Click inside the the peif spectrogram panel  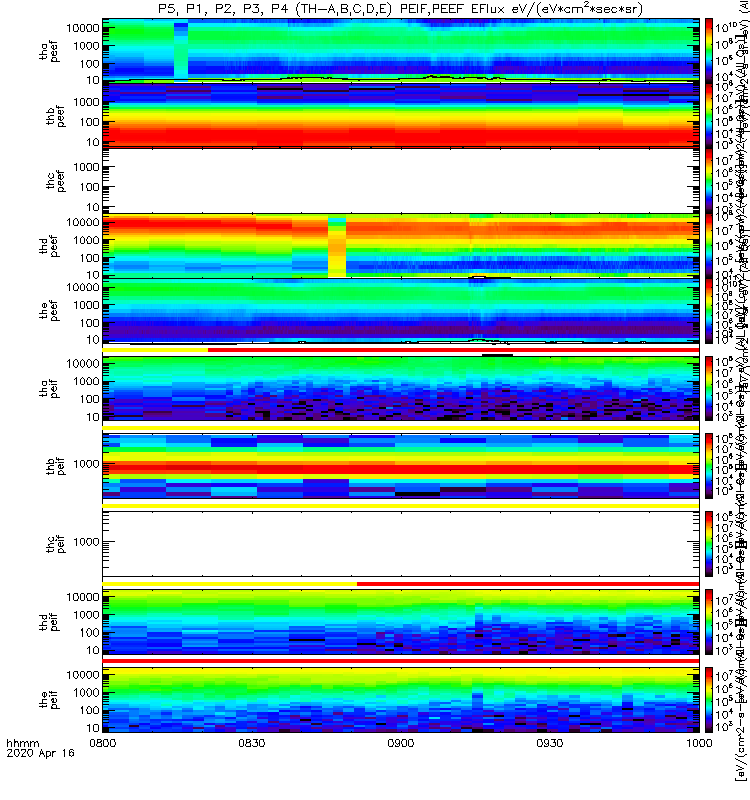pos(401,699)
